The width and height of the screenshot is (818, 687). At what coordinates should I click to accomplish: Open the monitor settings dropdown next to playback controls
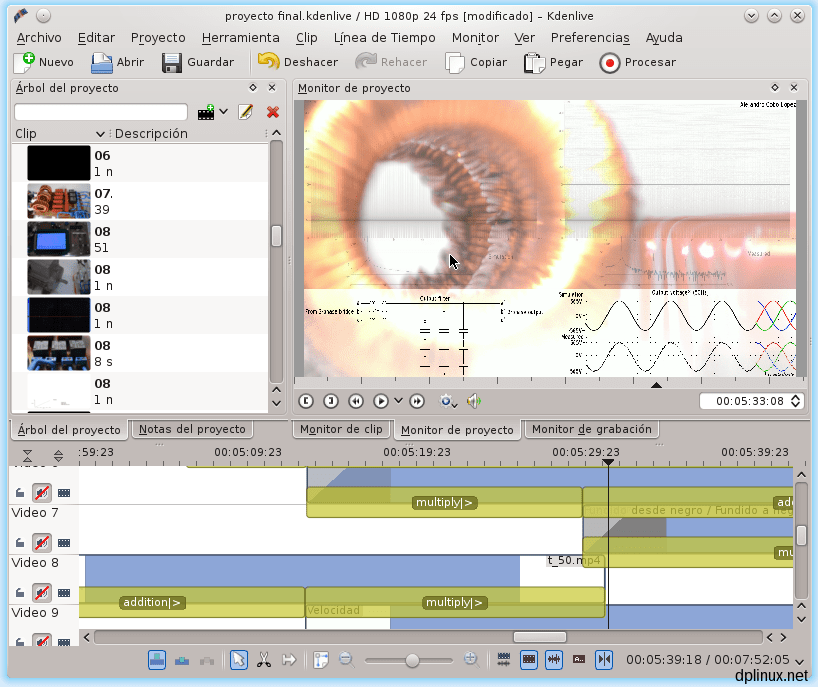(447, 400)
